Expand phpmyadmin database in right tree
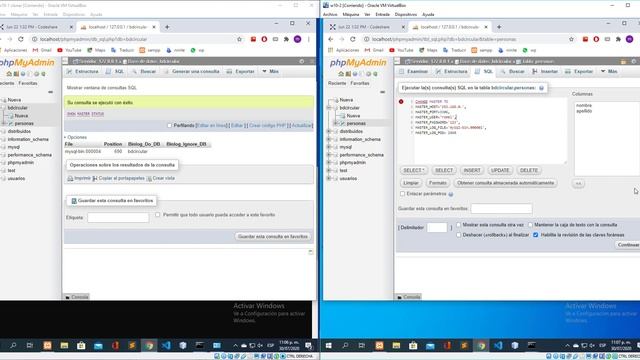 tap(329, 162)
